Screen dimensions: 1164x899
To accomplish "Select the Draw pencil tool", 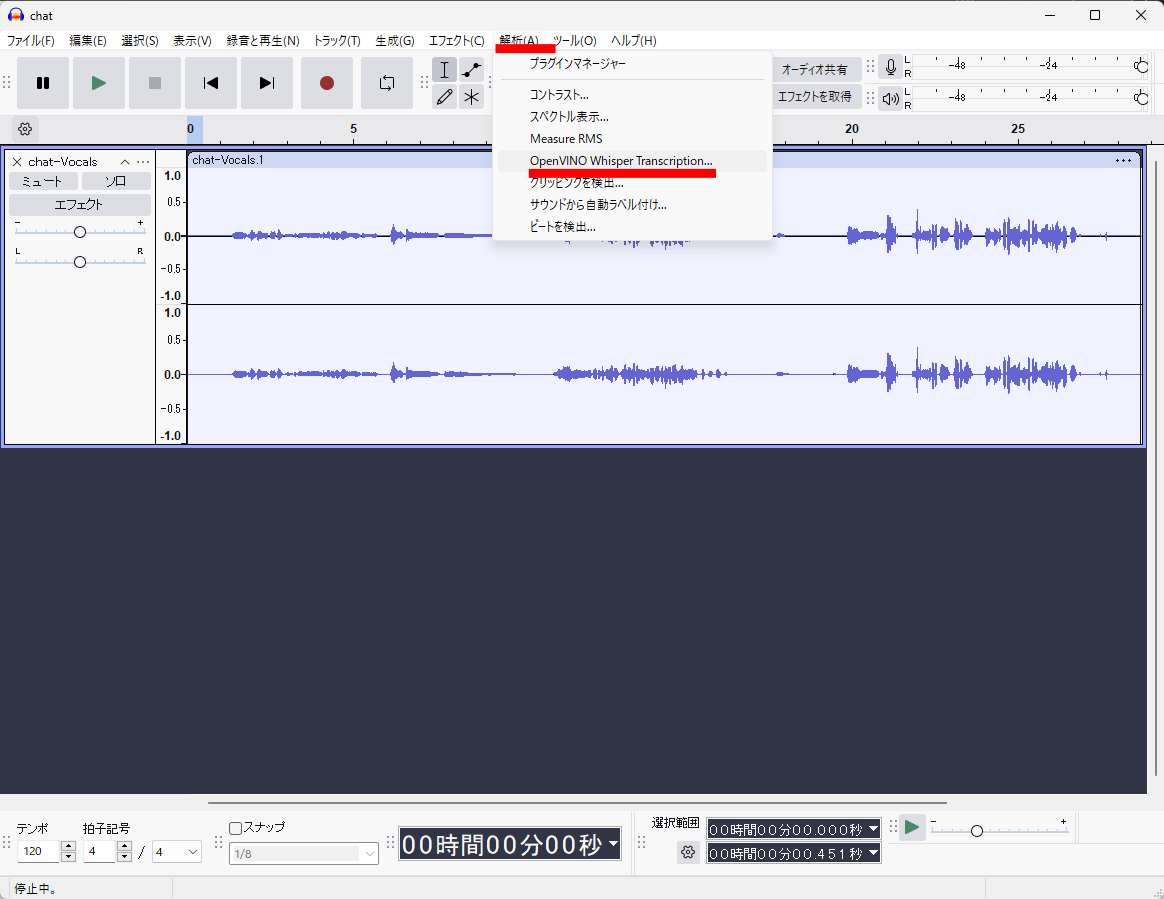I will click(x=445, y=97).
